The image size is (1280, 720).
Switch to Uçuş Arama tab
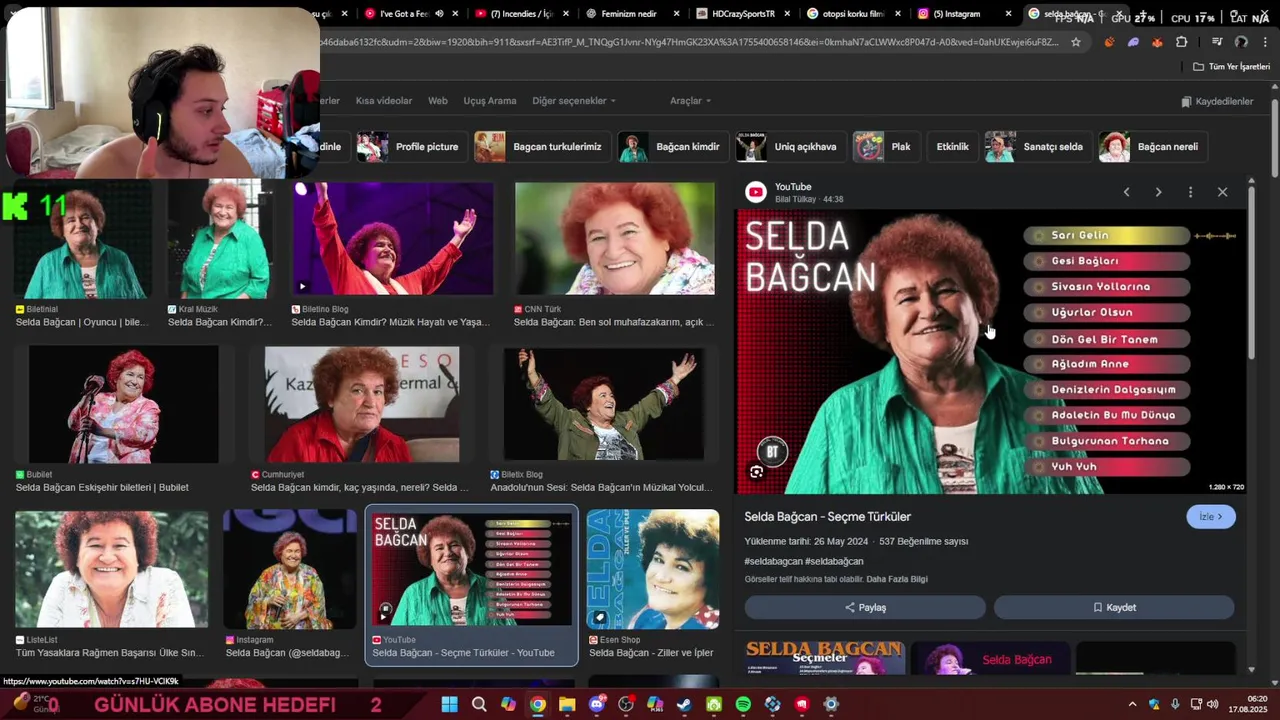(x=490, y=101)
